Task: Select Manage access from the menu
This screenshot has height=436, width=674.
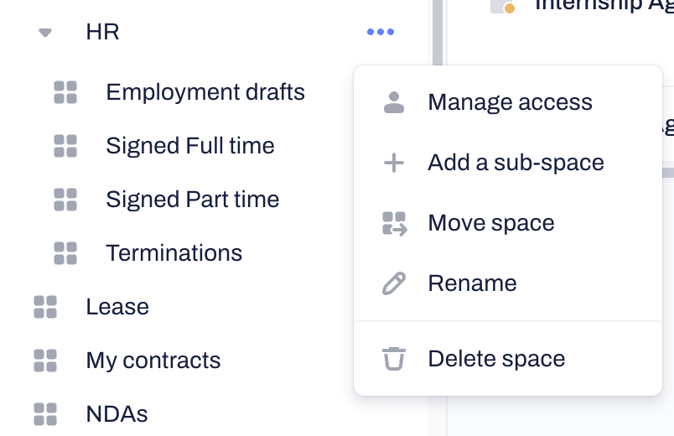Action: [x=510, y=102]
